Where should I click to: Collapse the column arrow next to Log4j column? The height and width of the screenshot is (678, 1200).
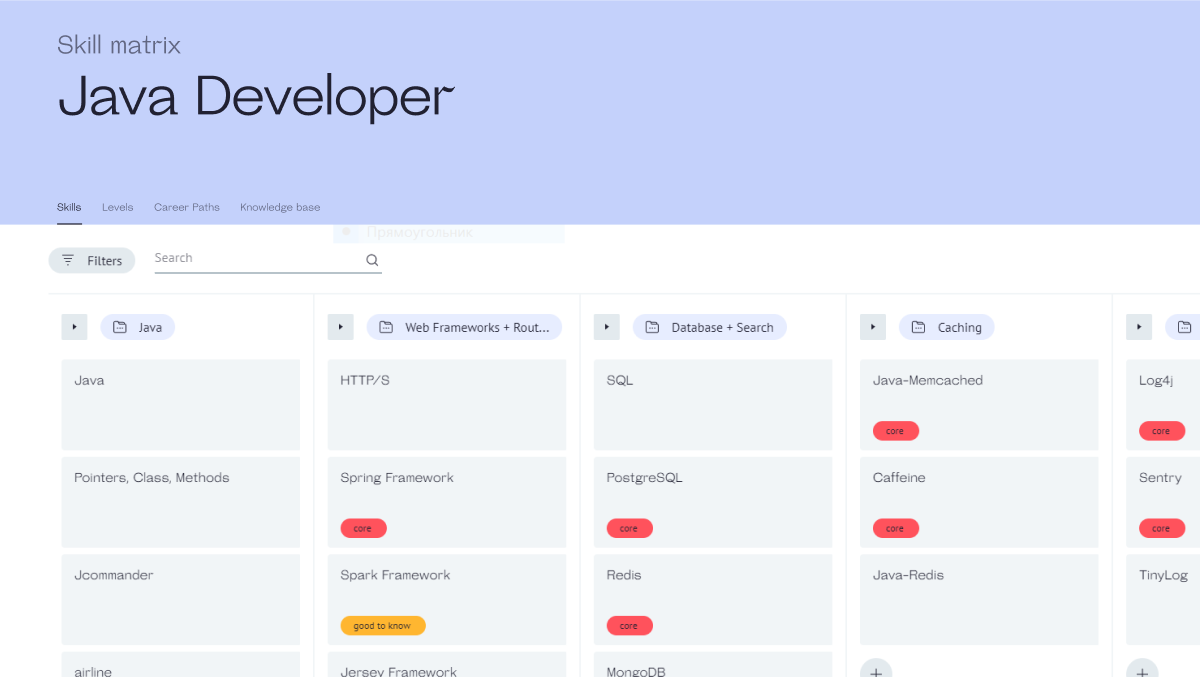pos(1139,327)
